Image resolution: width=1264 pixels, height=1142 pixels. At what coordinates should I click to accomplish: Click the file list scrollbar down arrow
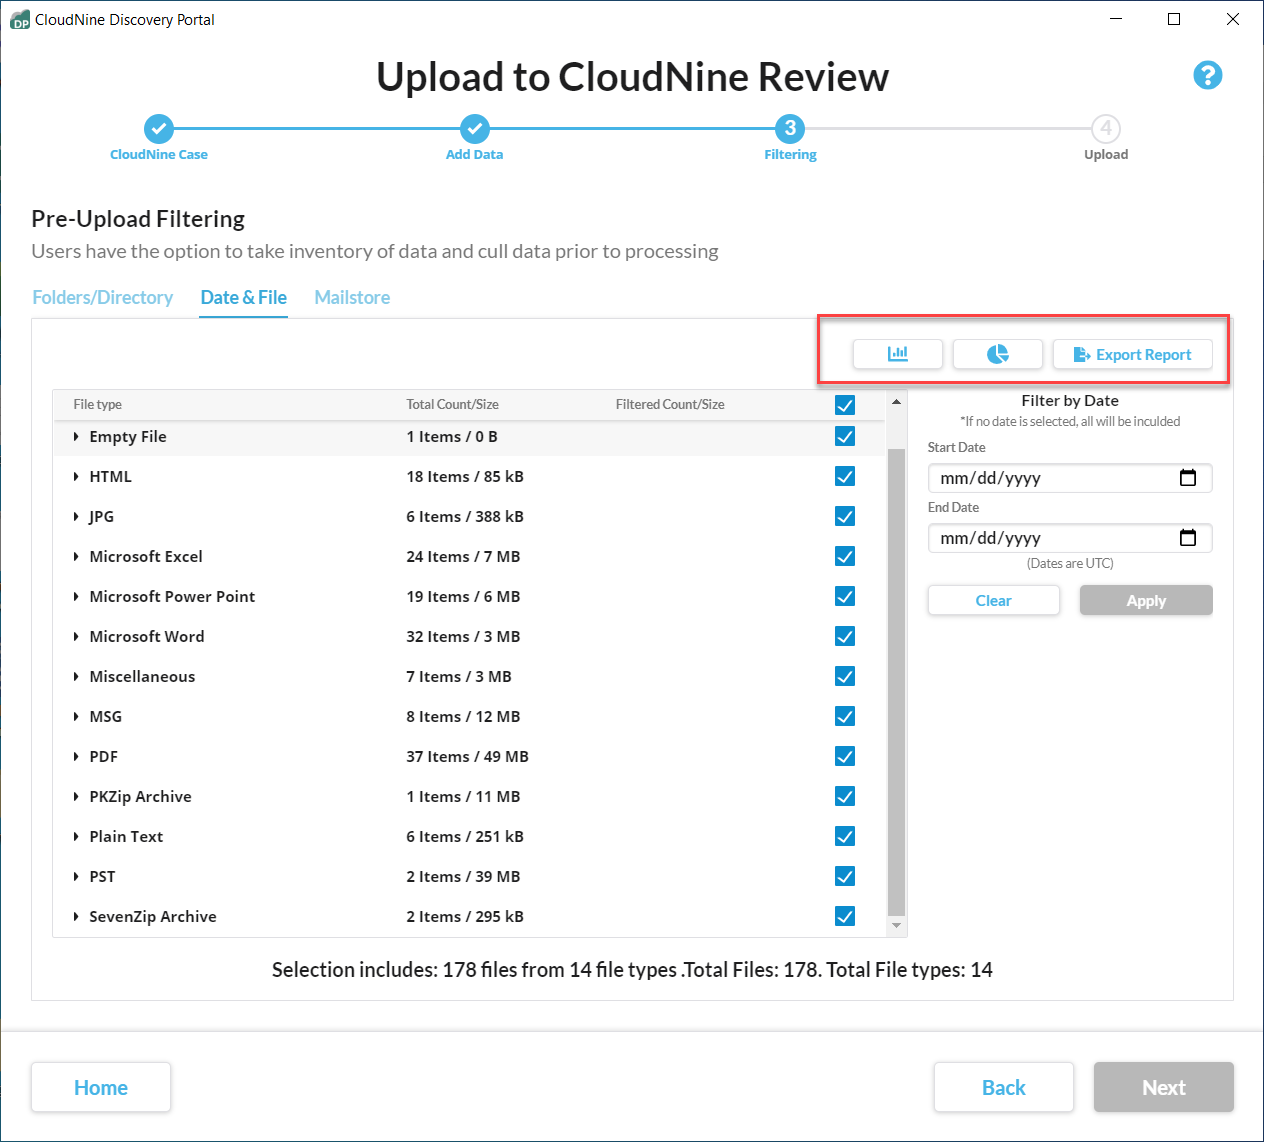pos(896,926)
